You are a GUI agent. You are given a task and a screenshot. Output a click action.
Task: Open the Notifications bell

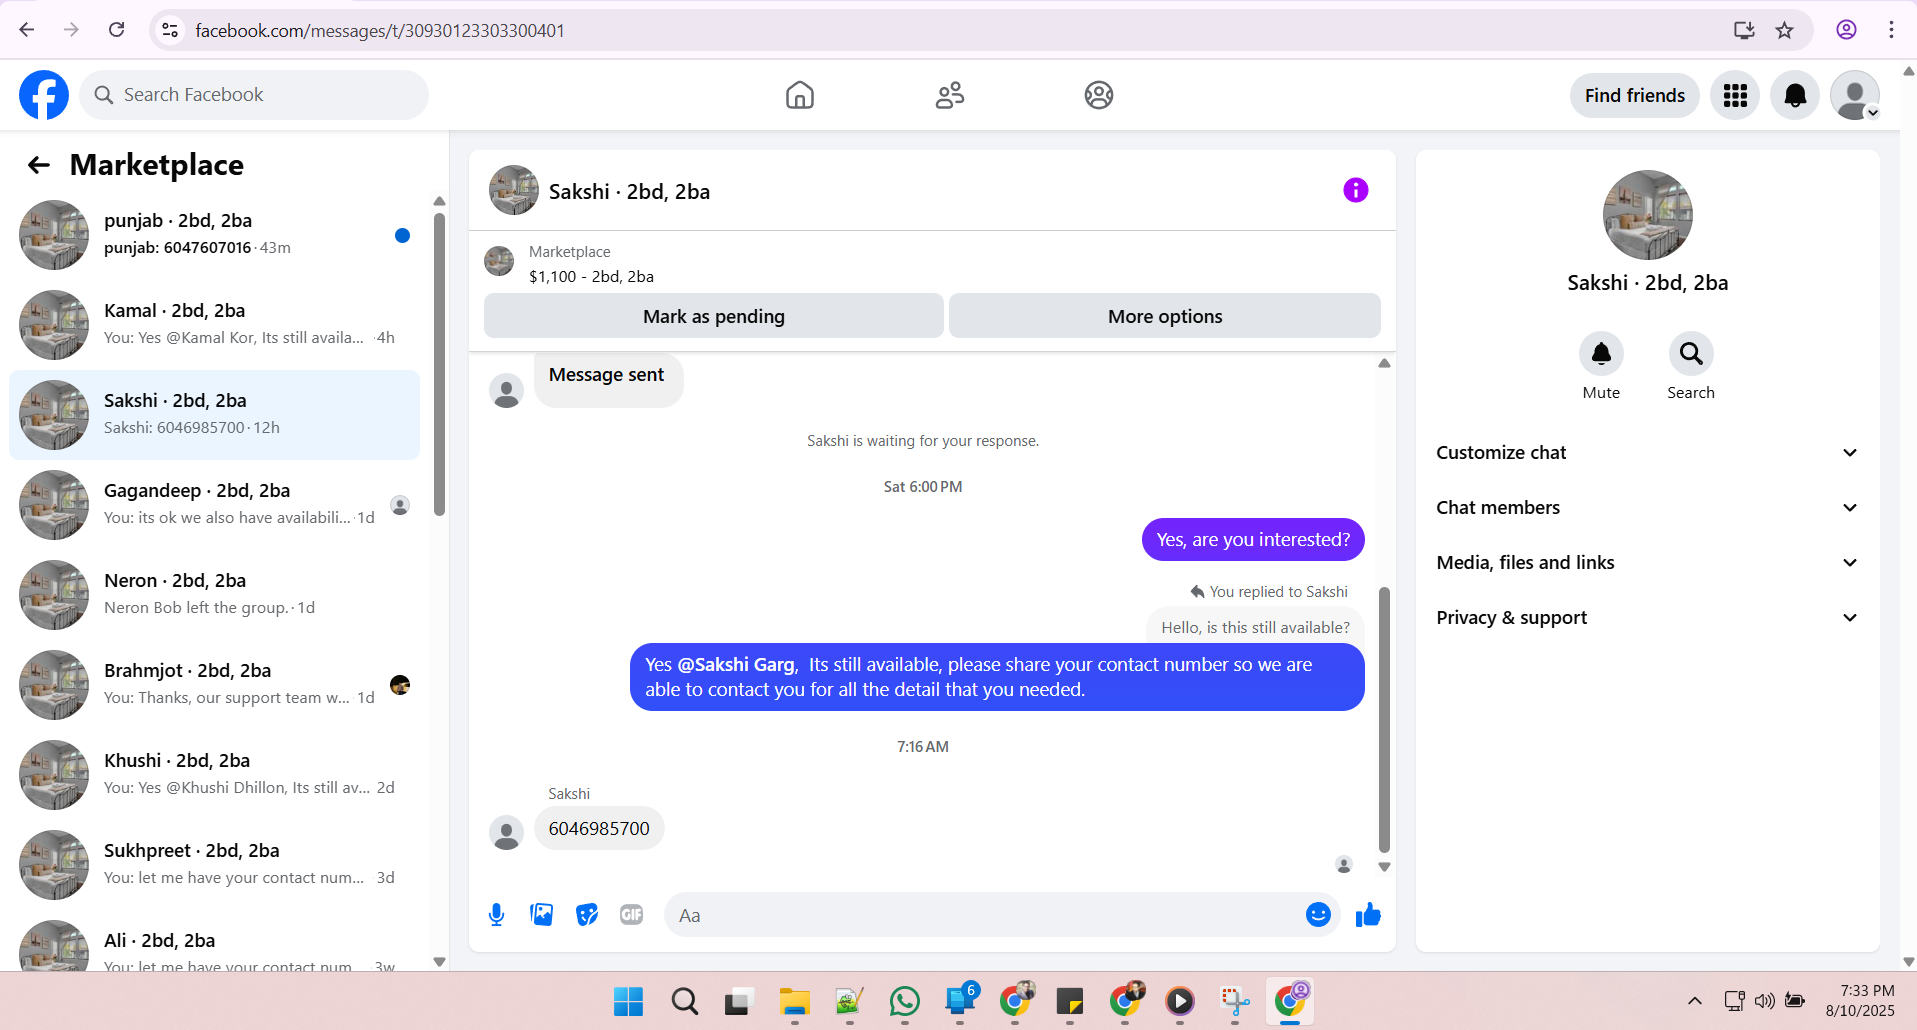[1795, 95]
